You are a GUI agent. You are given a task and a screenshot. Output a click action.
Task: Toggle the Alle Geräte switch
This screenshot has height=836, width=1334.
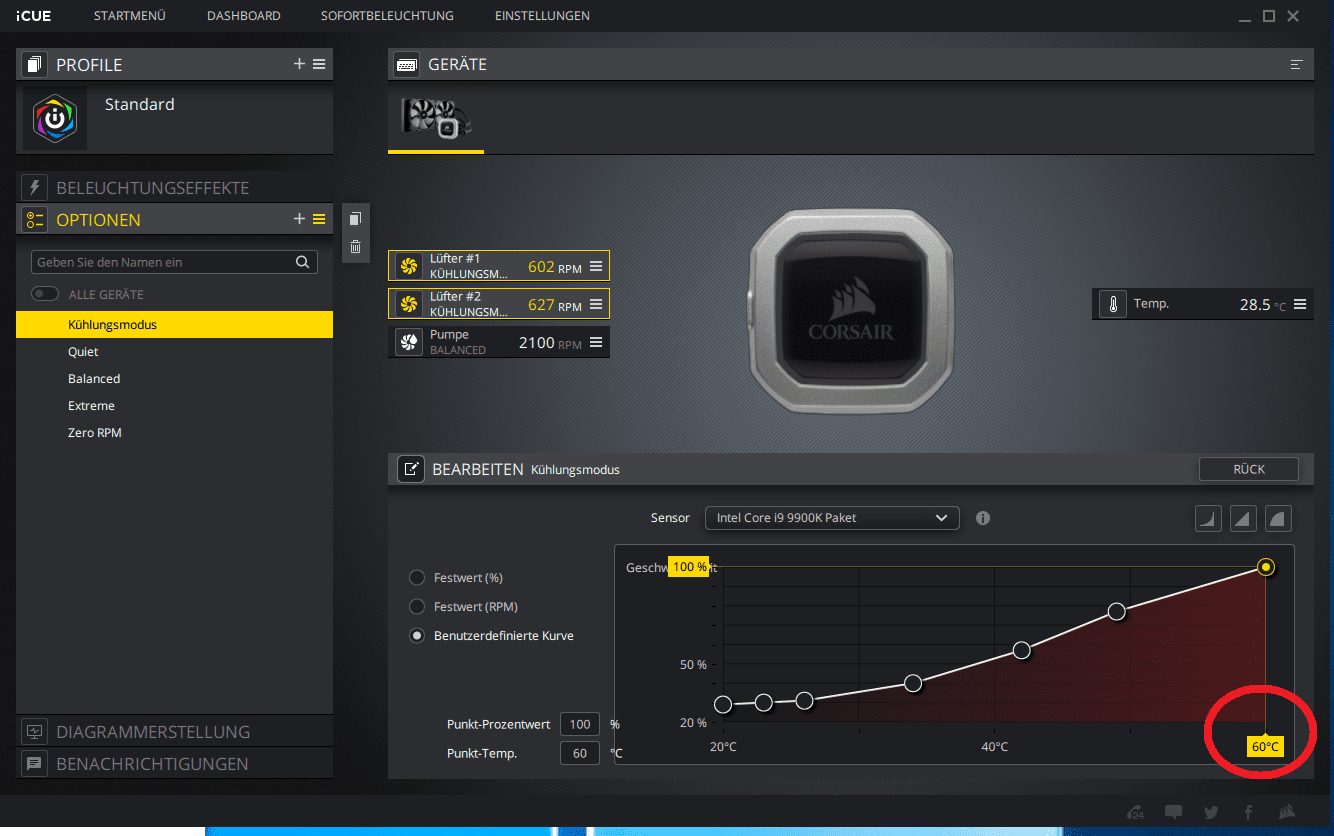point(45,294)
